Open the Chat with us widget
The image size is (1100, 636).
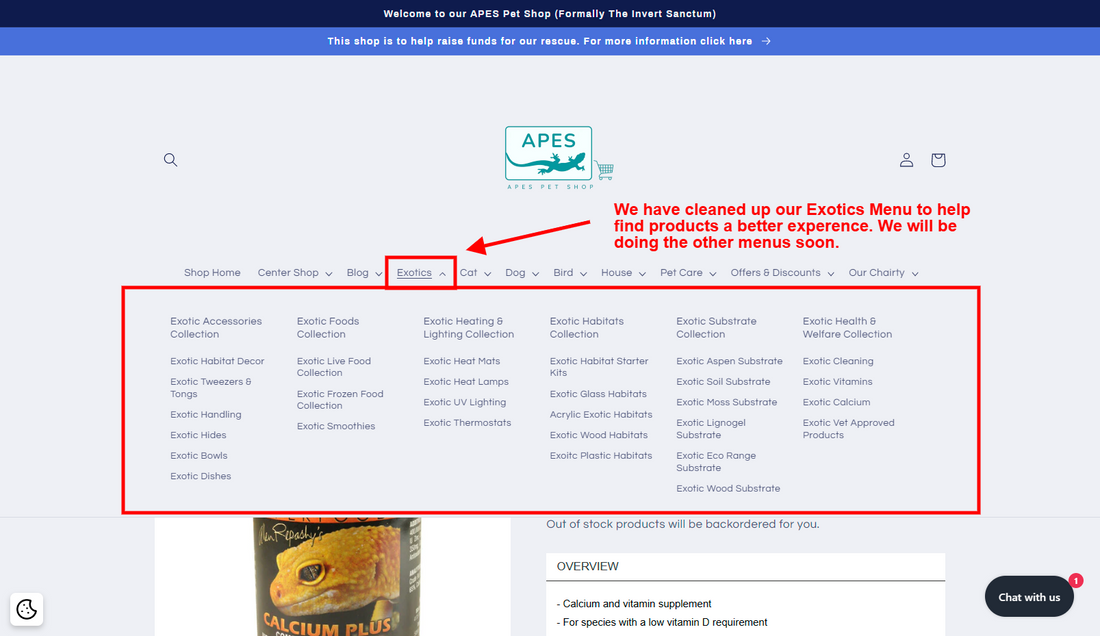coord(1029,597)
